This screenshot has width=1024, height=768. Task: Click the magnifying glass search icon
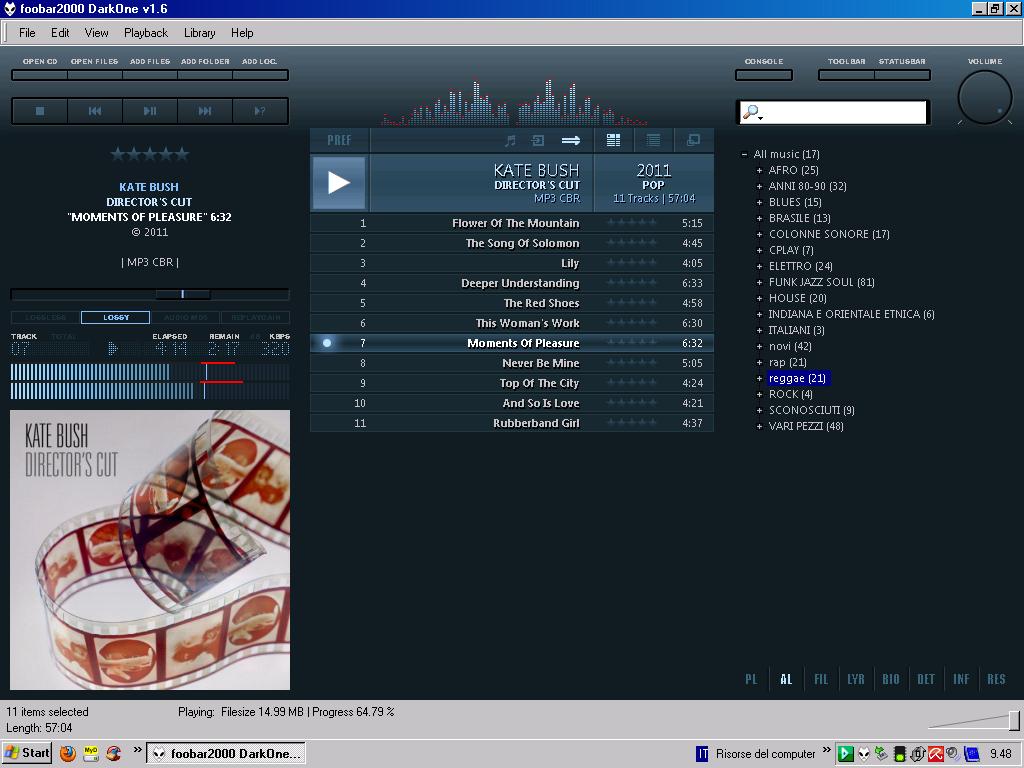tap(752, 112)
